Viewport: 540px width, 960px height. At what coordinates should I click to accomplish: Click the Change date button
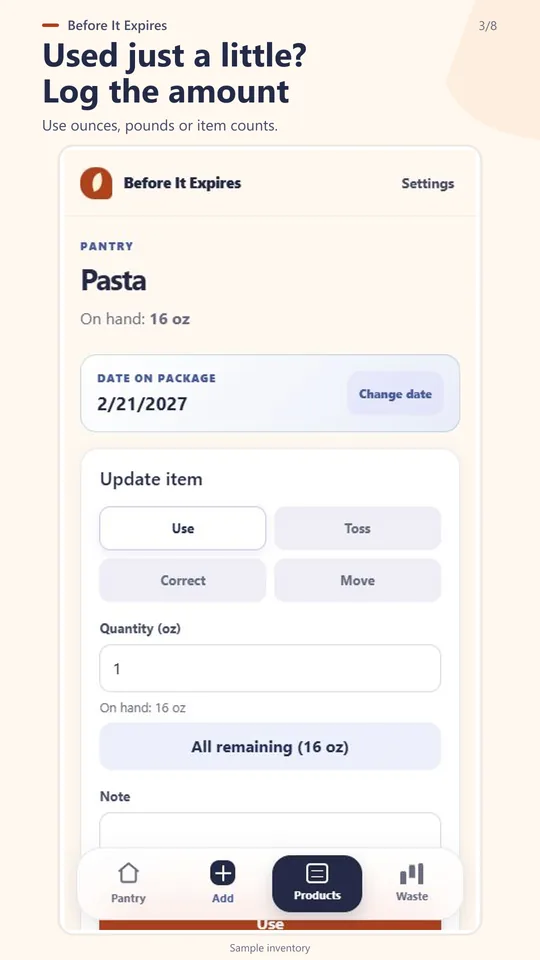coord(396,394)
